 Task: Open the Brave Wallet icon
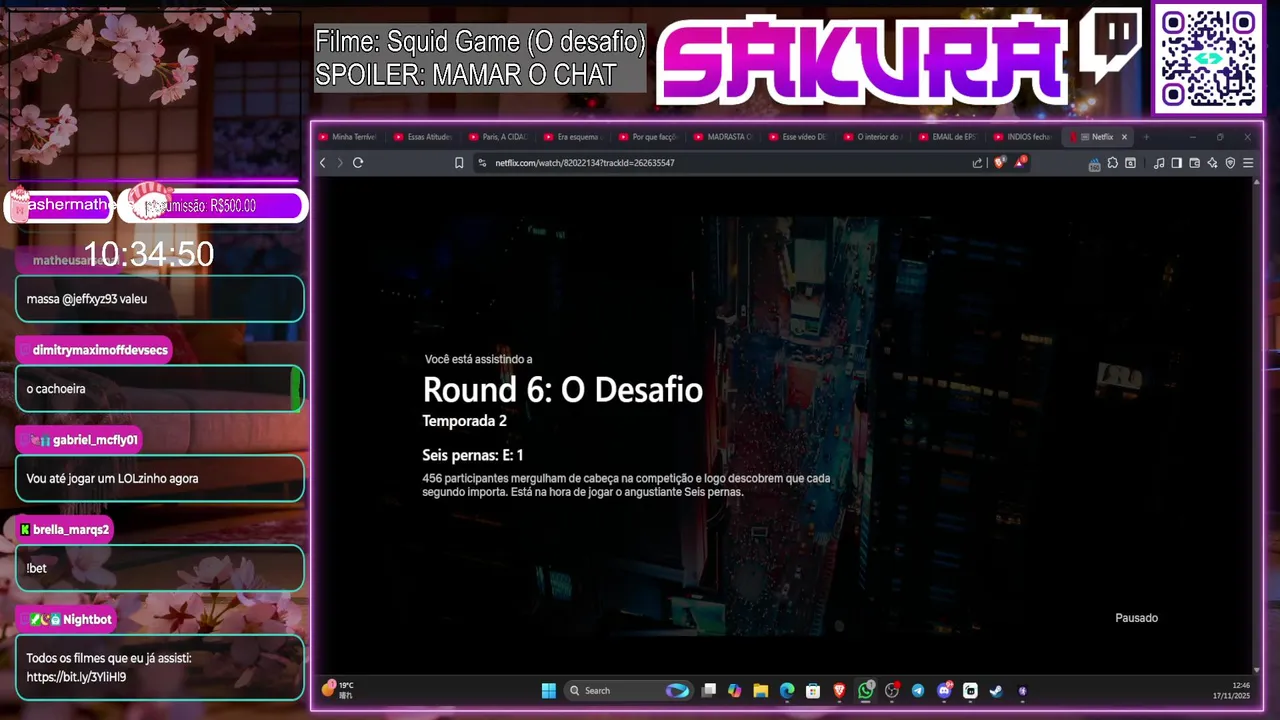pyautogui.click(x=1194, y=163)
